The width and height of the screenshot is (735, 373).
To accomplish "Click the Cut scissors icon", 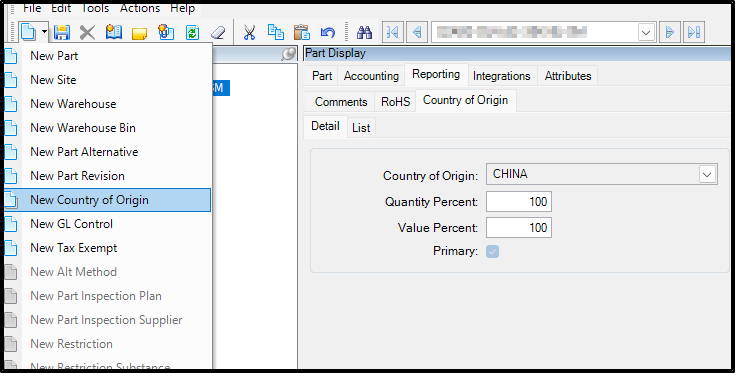I will [x=249, y=32].
